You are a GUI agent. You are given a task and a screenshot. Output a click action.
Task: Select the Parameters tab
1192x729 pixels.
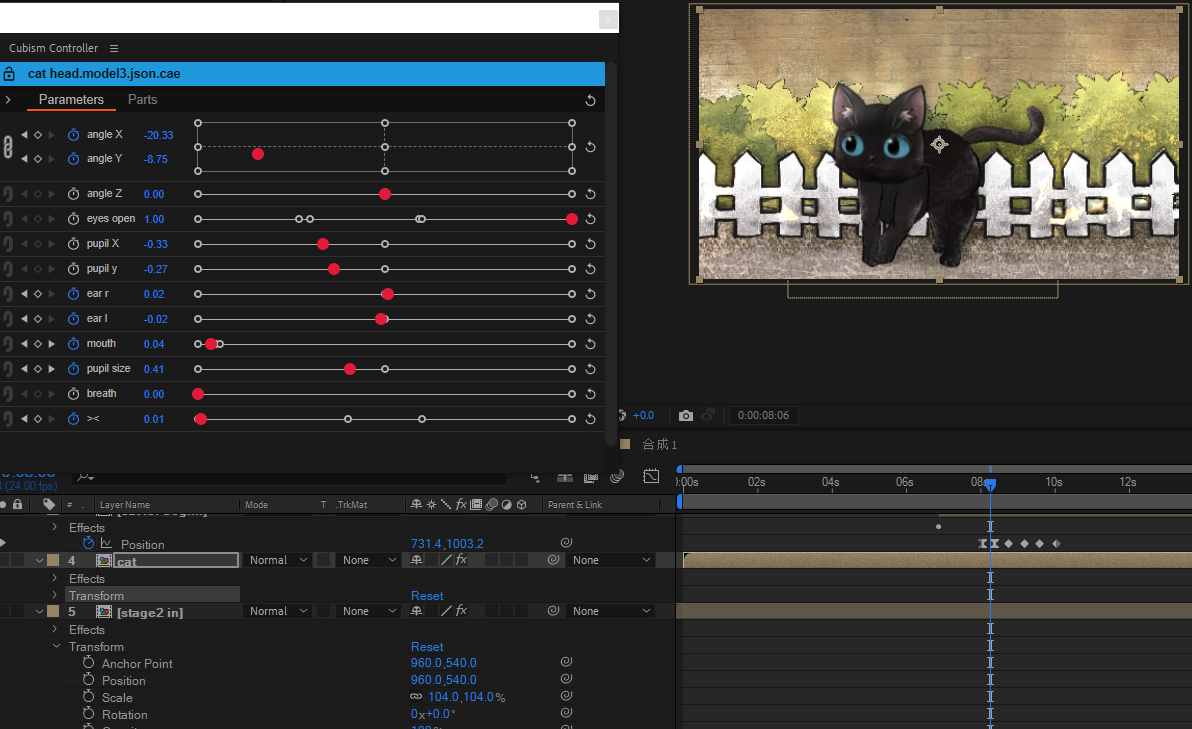point(71,99)
